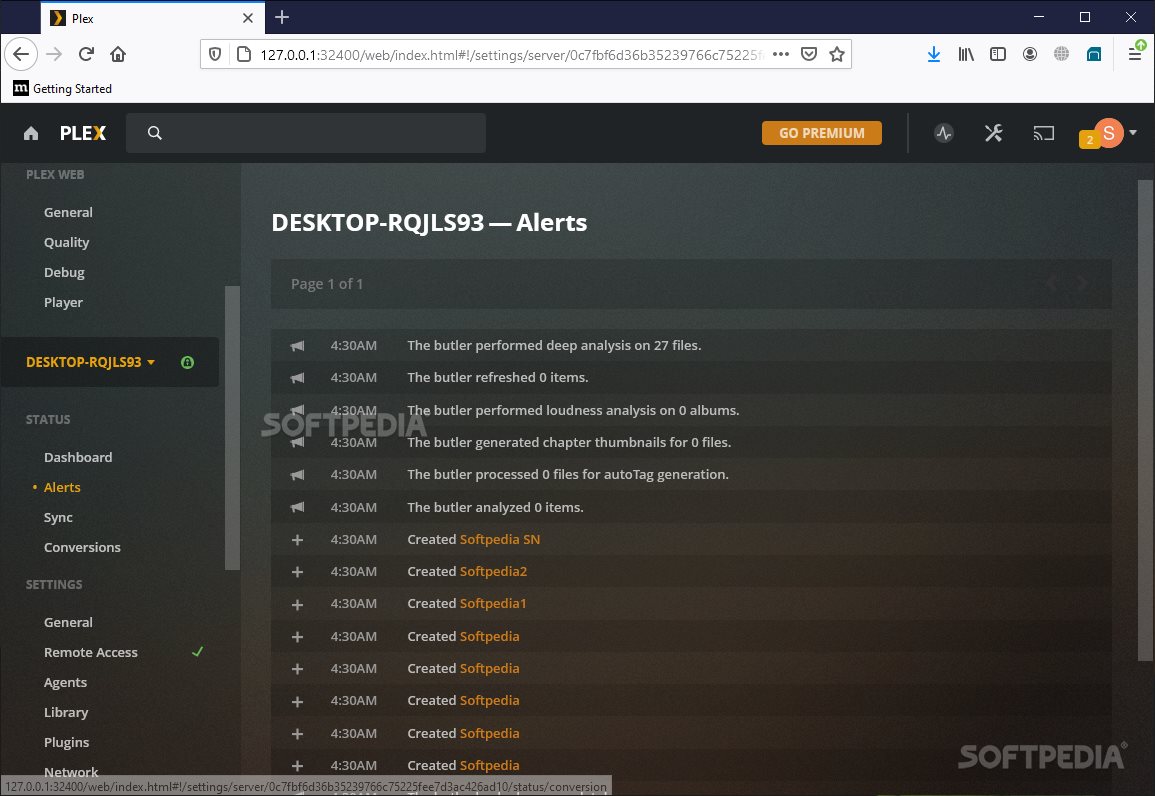Click the green secure lock icon beside server name
1155x796 pixels.
click(x=188, y=362)
